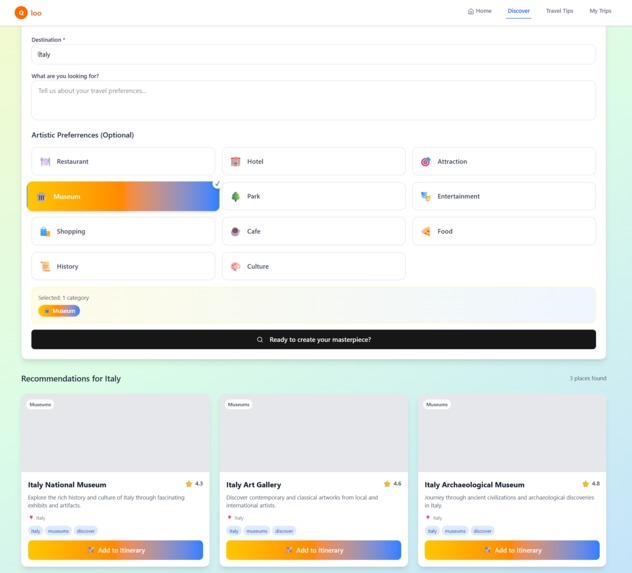Click the Shopping bags icon
The image size is (632, 573).
(x=45, y=232)
